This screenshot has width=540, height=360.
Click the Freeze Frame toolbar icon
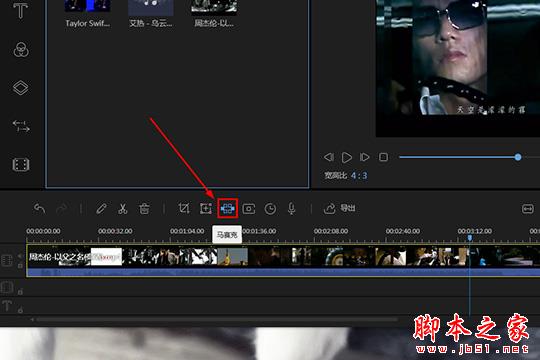[x=249, y=209]
